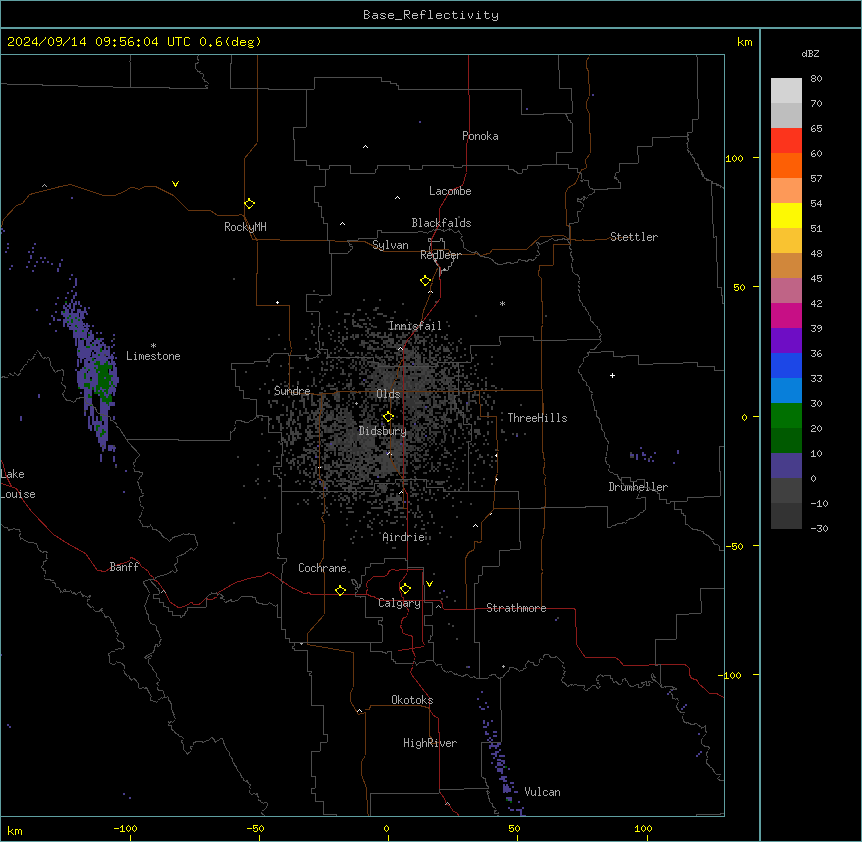This screenshot has height=842, width=862.
Task: Click the Airdrie city label
Action: pos(404,537)
